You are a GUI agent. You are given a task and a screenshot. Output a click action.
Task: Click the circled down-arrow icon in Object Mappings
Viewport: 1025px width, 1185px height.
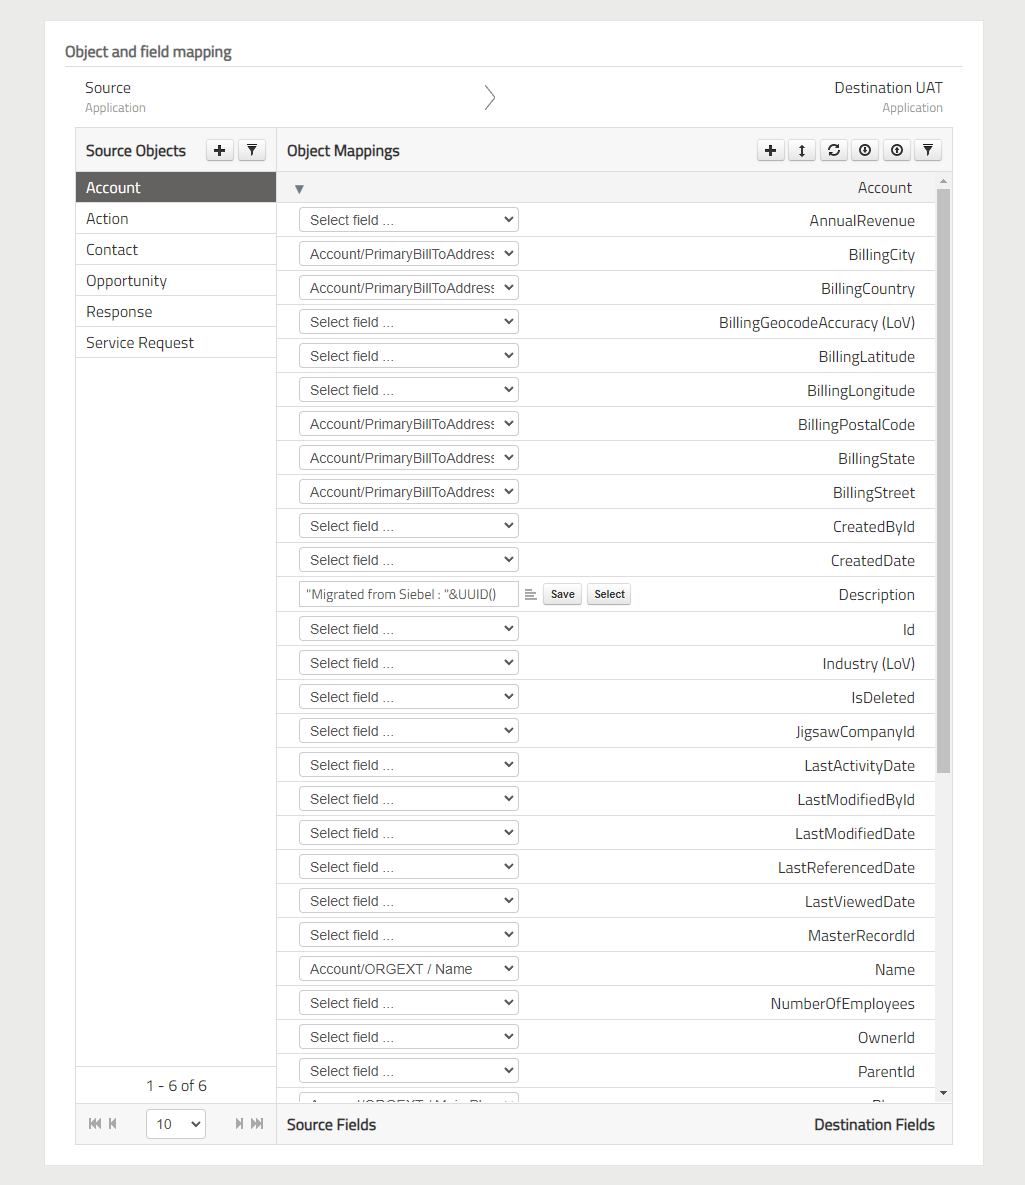tap(865, 150)
